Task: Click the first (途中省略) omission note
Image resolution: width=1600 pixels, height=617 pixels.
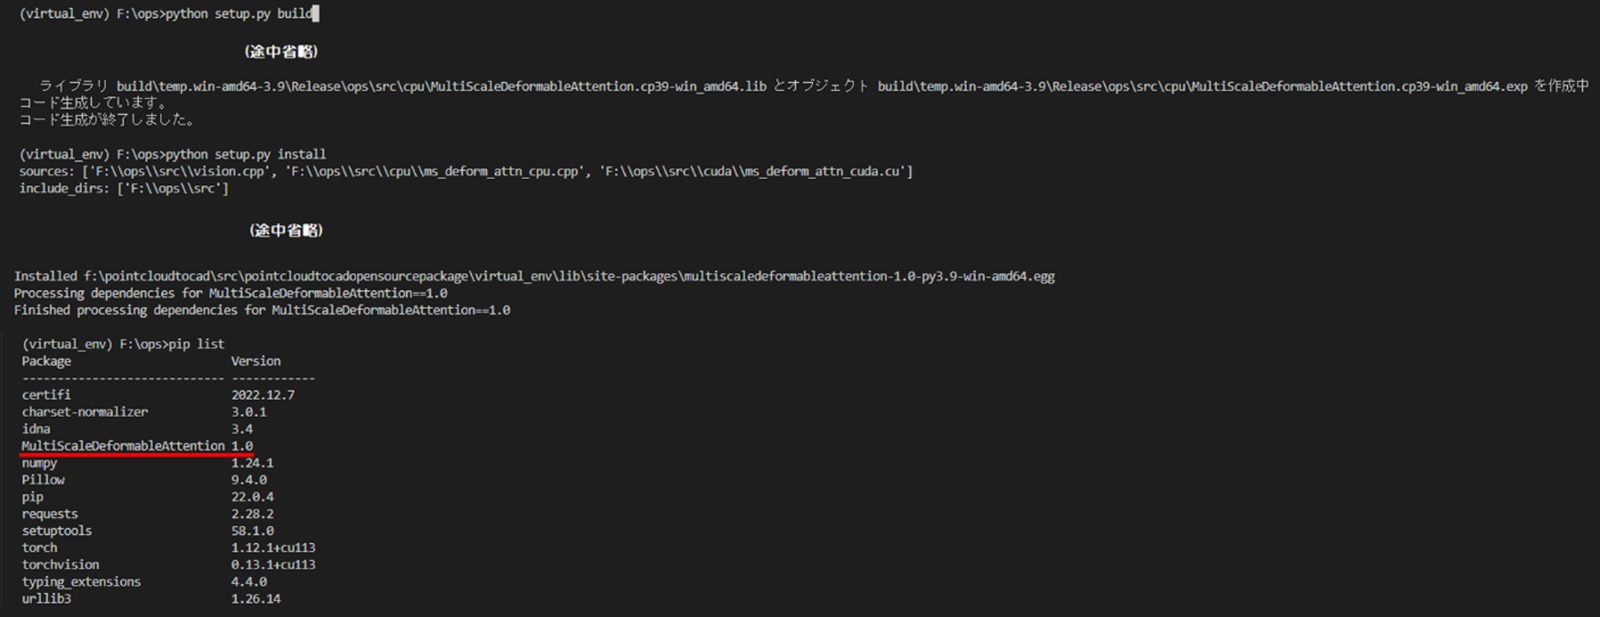Action: tap(281, 51)
